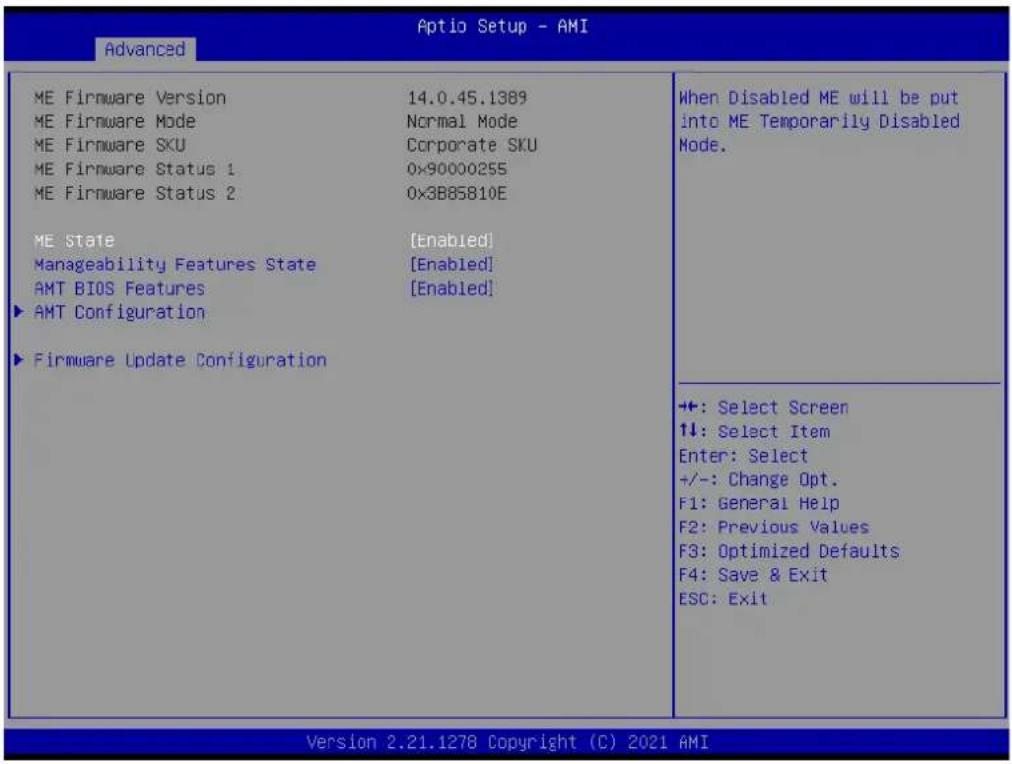Open the Advanced tab

[x=145, y=49]
